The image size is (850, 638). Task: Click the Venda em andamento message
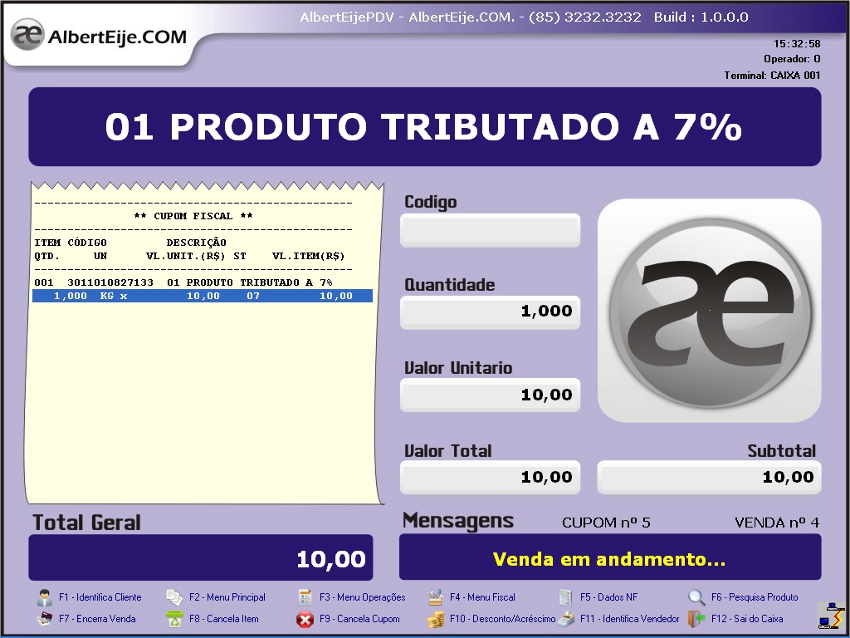click(x=610, y=558)
